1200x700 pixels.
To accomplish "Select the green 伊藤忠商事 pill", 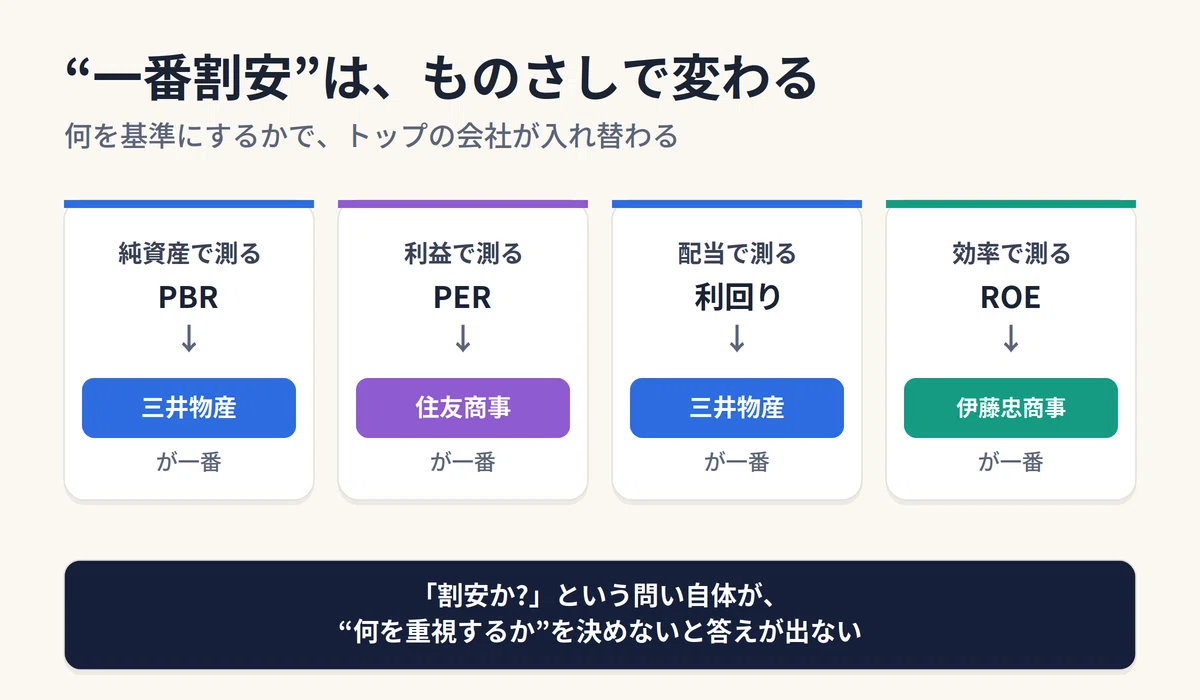I will click(1011, 408).
